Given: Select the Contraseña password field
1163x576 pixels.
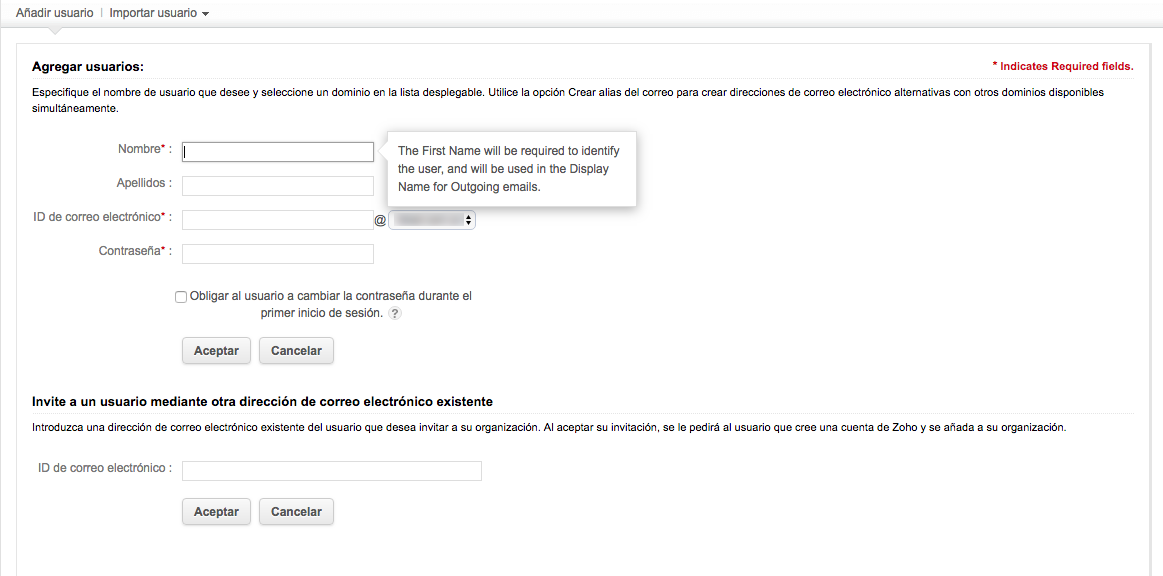Looking at the screenshot, I should coord(278,254).
